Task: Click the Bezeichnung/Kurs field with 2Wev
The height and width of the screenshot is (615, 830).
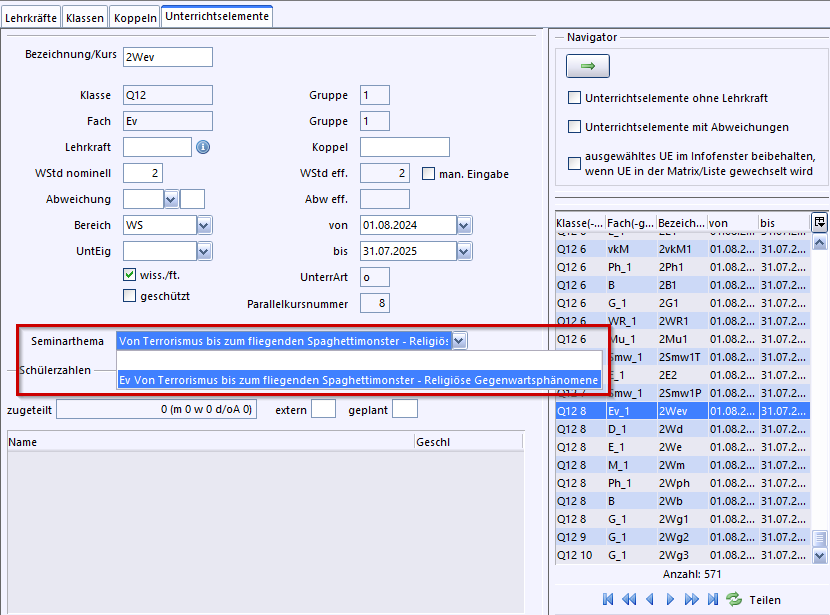Action: click(x=168, y=57)
